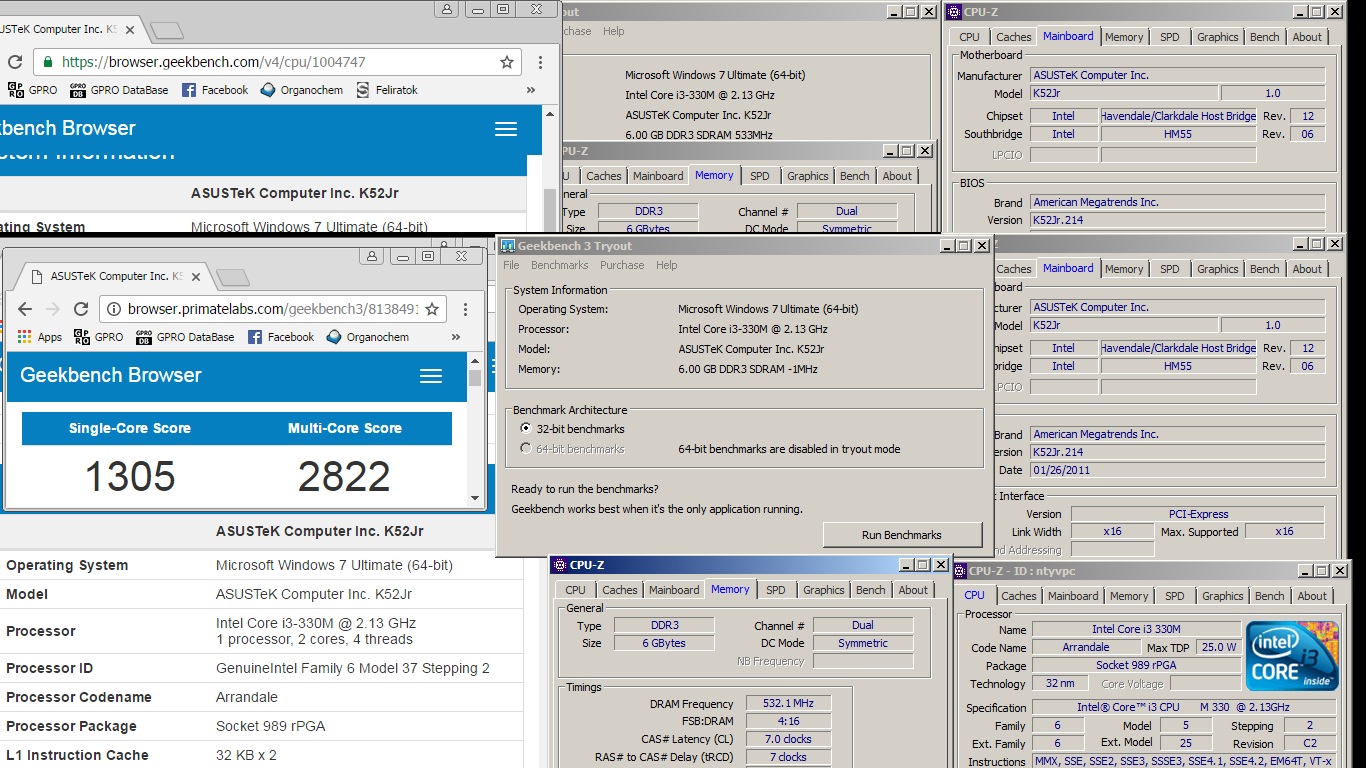Open GPRO DataBase bookmark in primatelabs window
The height and width of the screenshot is (768, 1366).
185,337
